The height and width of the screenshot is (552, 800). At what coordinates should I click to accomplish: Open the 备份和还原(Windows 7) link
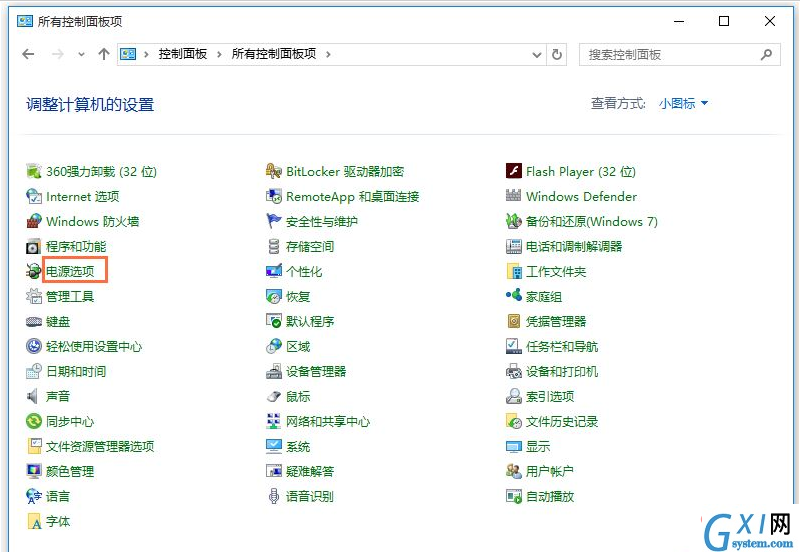[592, 221]
